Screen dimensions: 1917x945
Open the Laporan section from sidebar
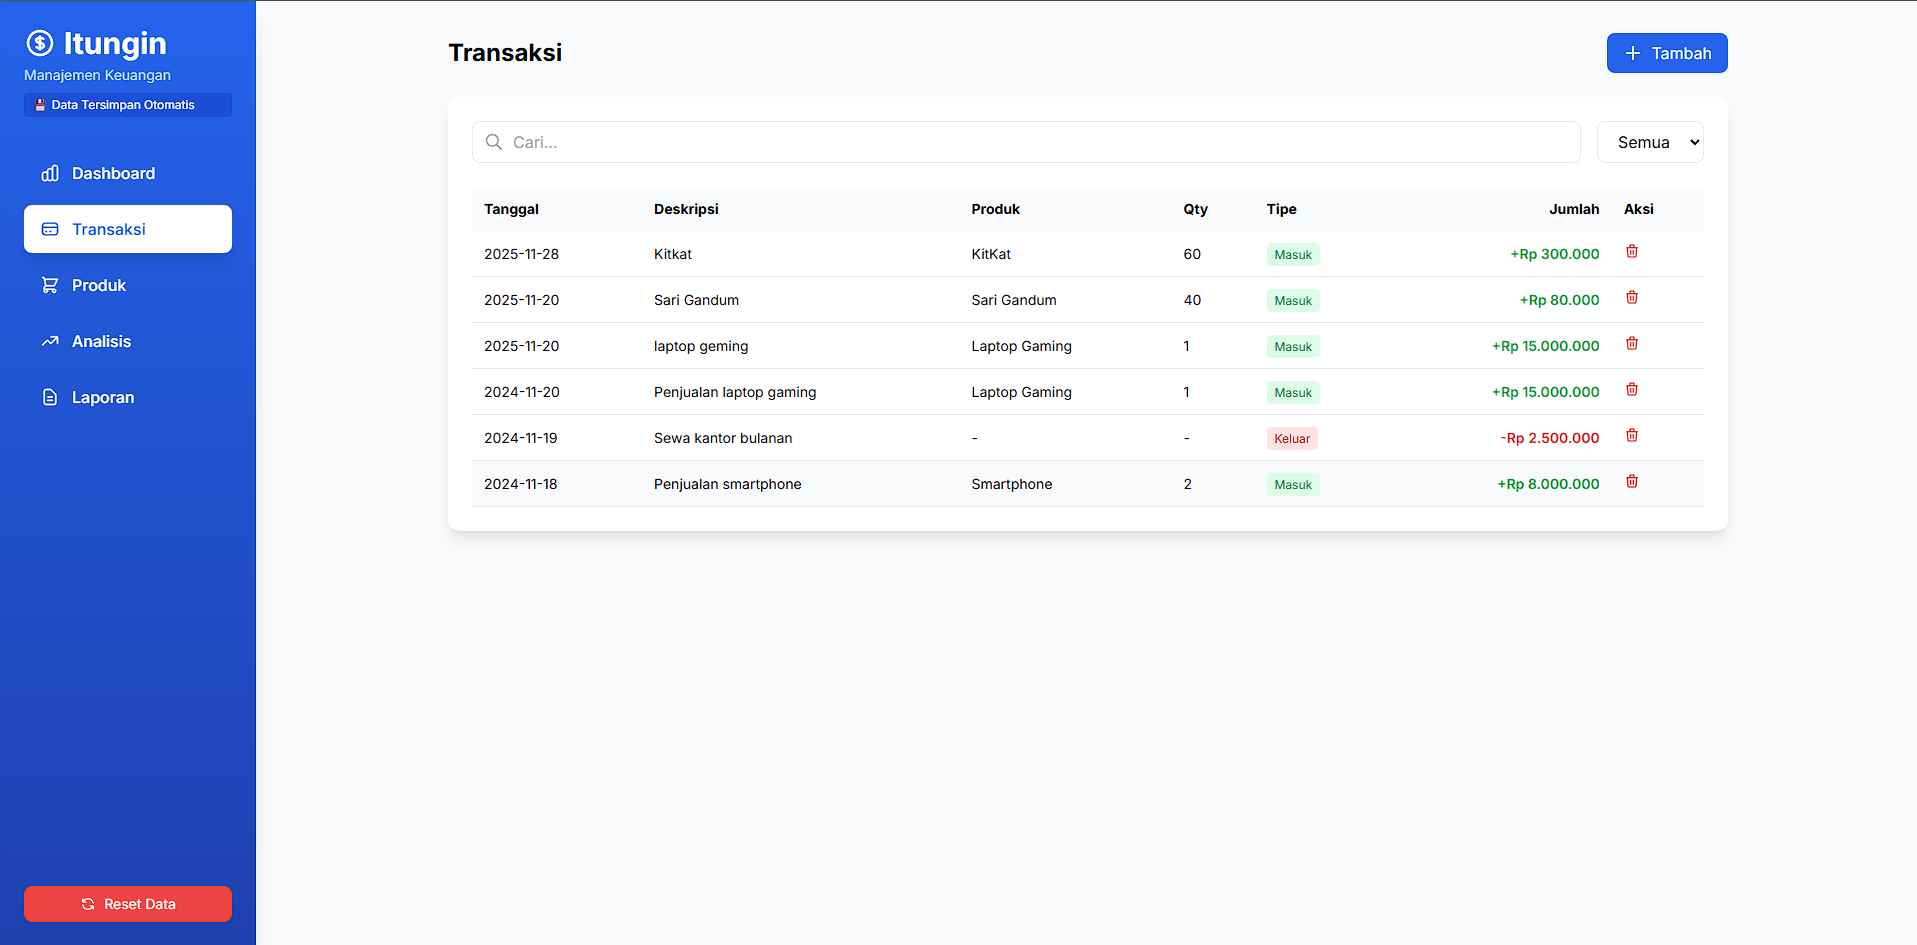click(x=102, y=397)
